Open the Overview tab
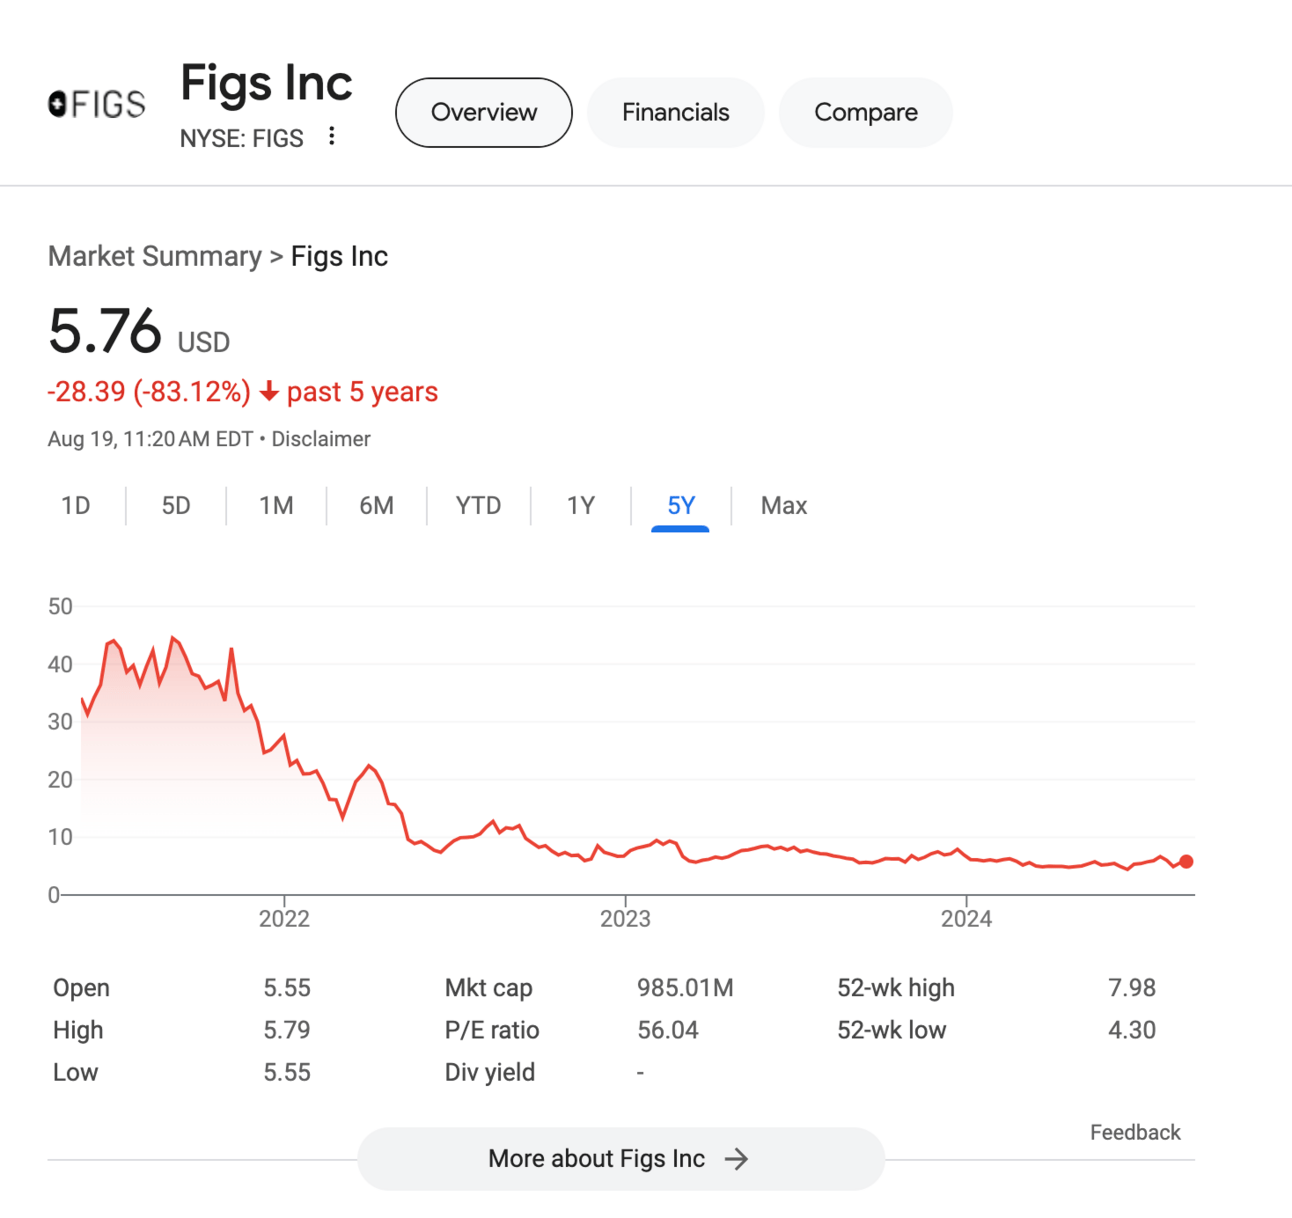The image size is (1292, 1218). 484,112
